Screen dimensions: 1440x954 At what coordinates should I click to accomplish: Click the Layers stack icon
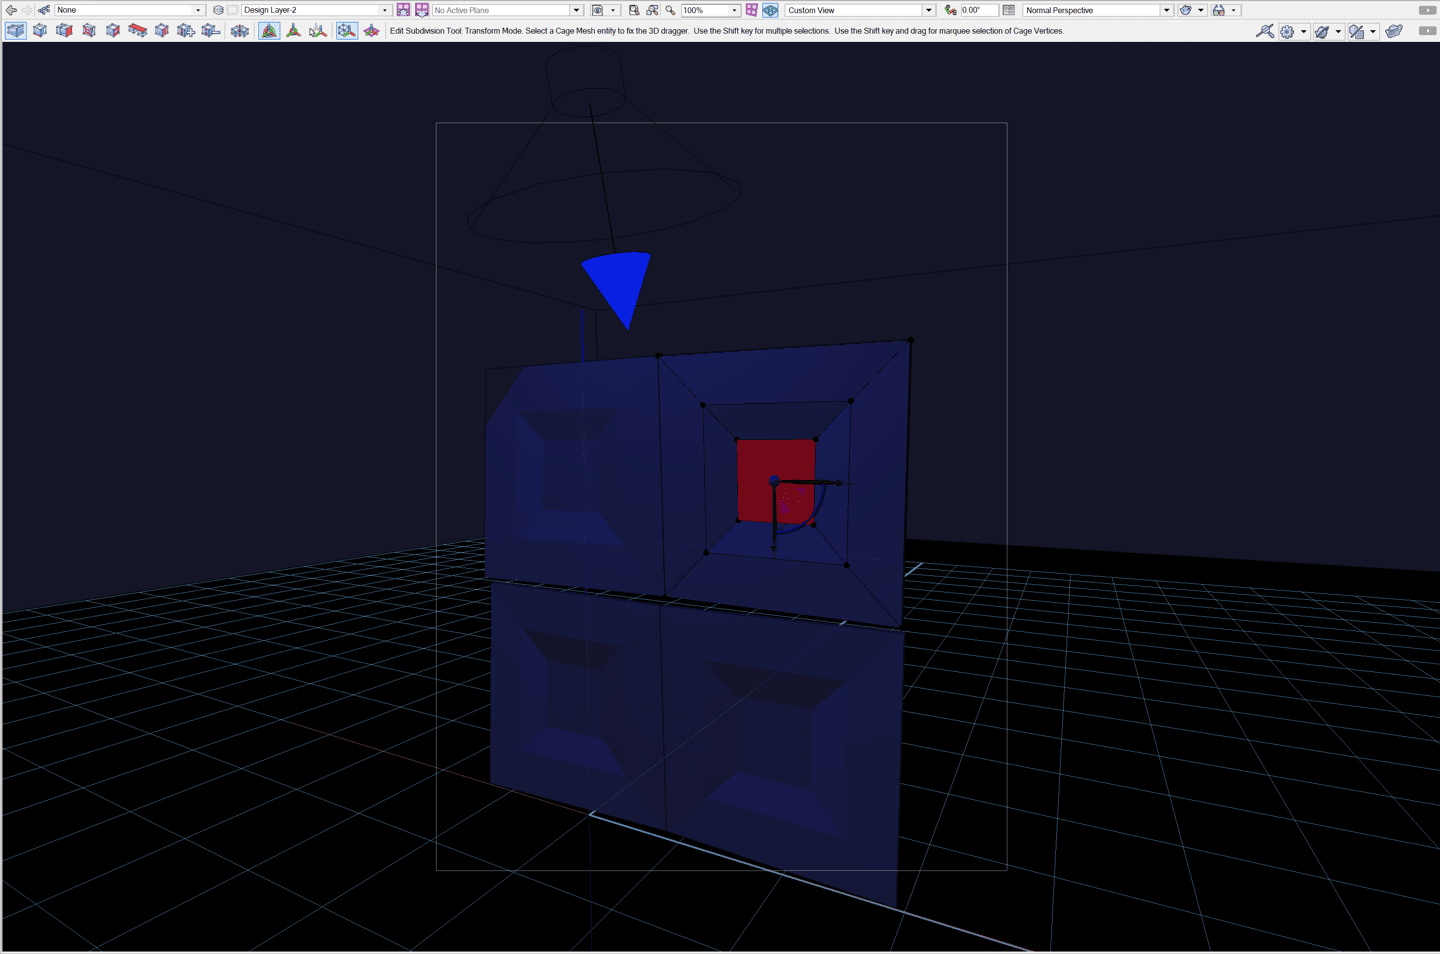point(218,10)
